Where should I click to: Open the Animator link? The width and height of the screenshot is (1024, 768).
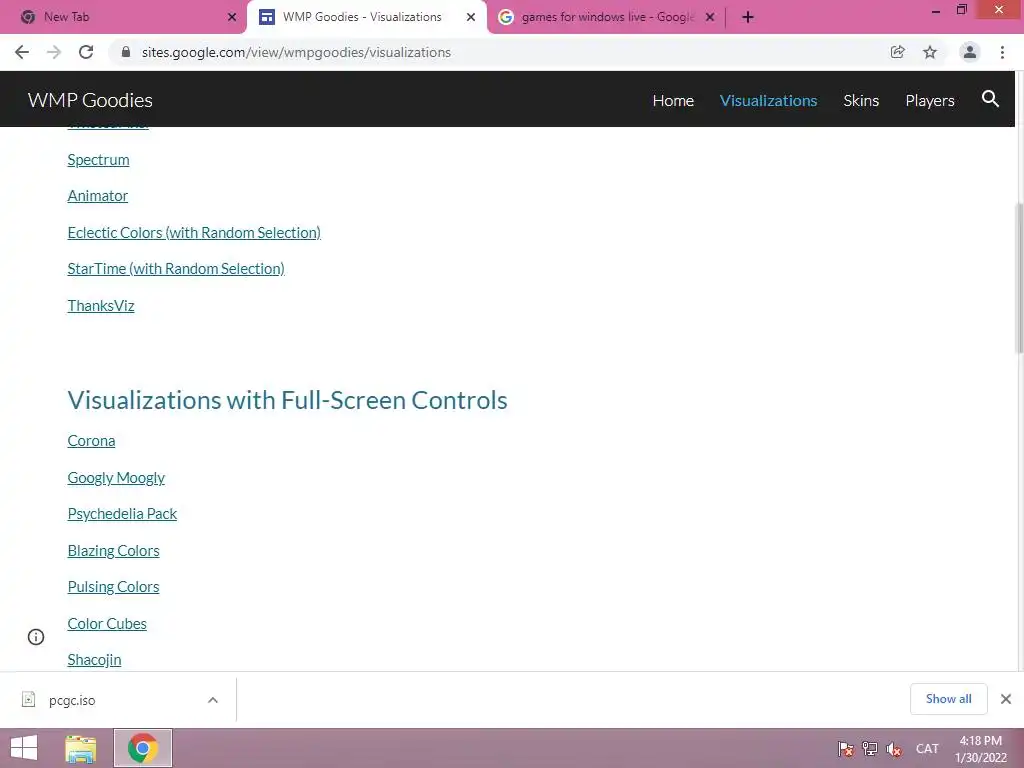97,196
